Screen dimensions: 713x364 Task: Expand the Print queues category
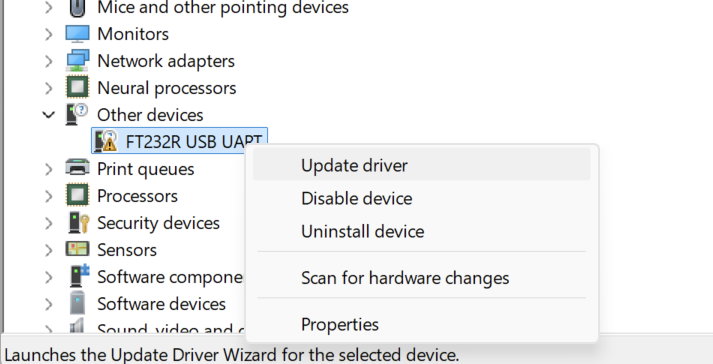(x=49, y=169)
